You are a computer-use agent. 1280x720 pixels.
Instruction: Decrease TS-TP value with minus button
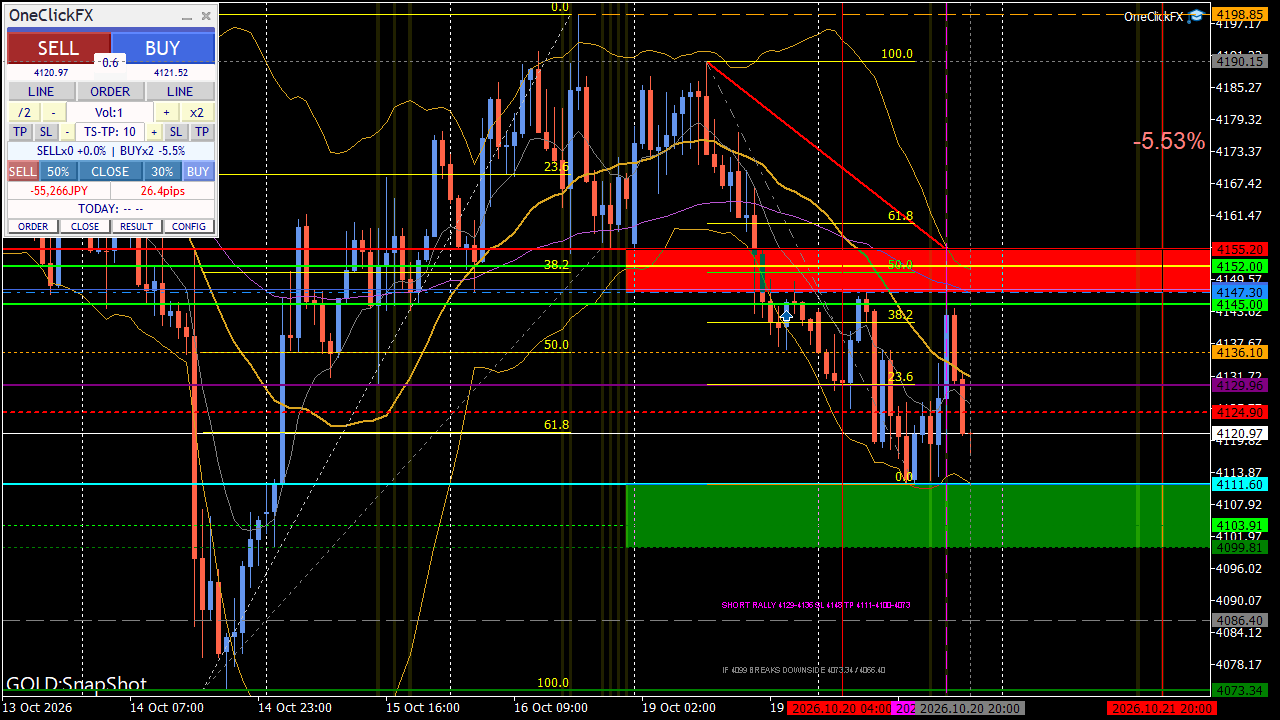67,132
